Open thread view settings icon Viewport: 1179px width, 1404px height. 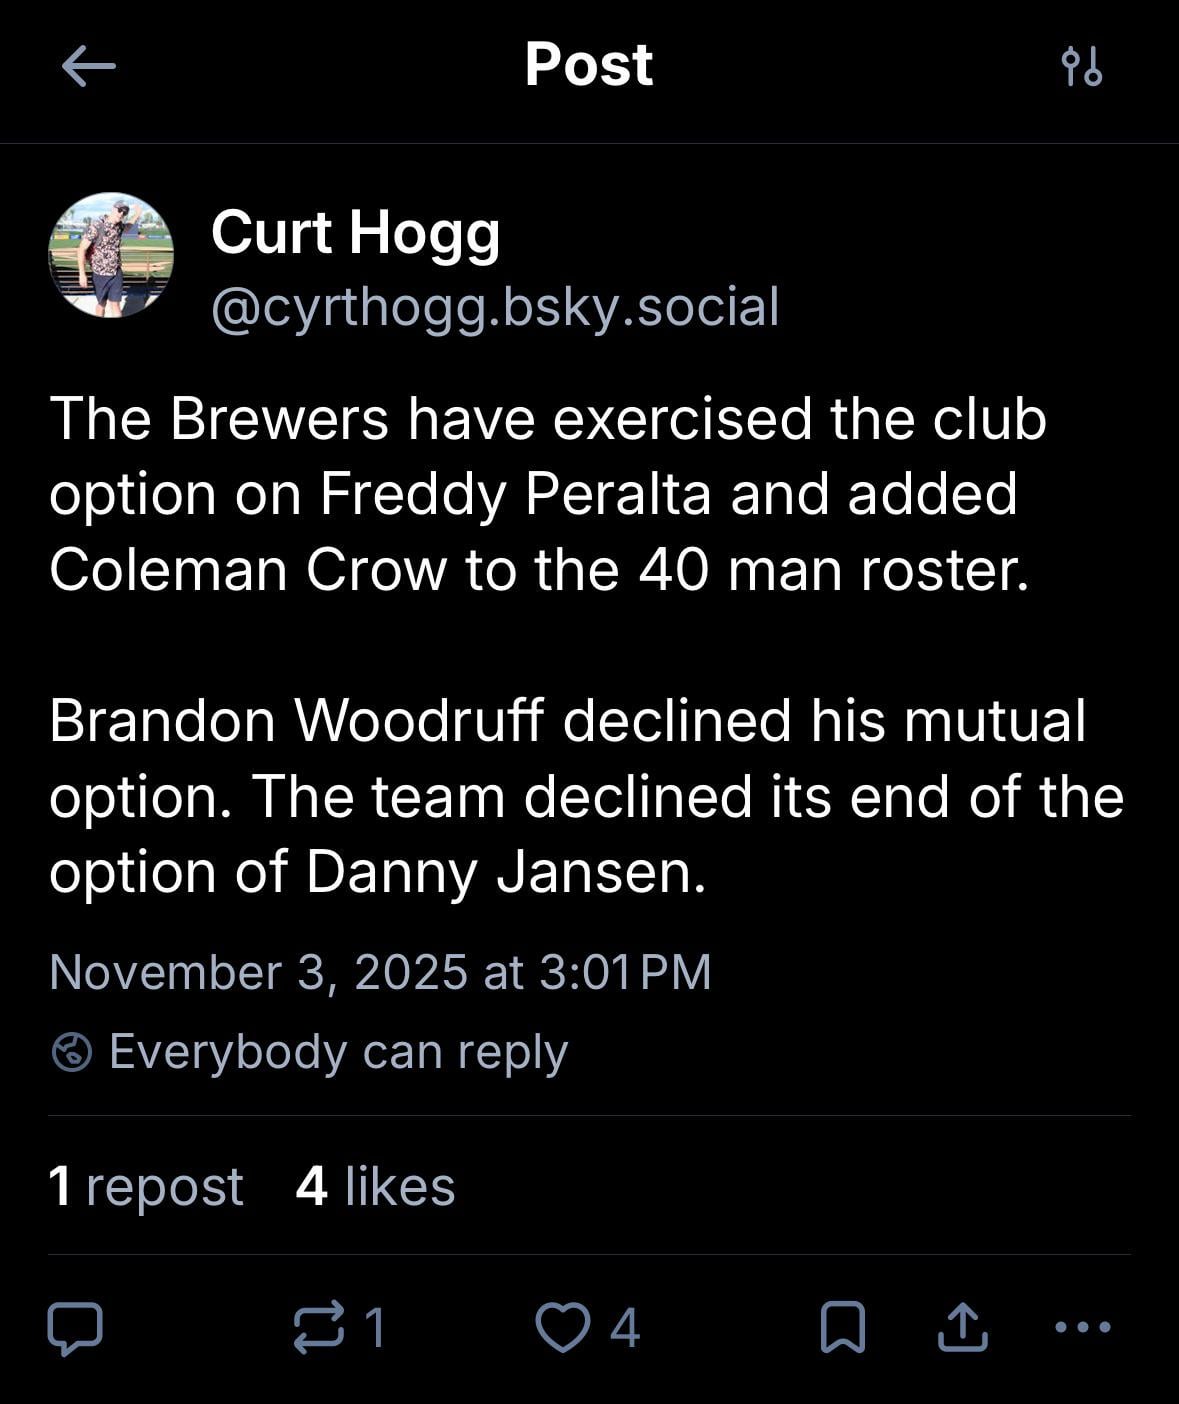(1081, 67)
